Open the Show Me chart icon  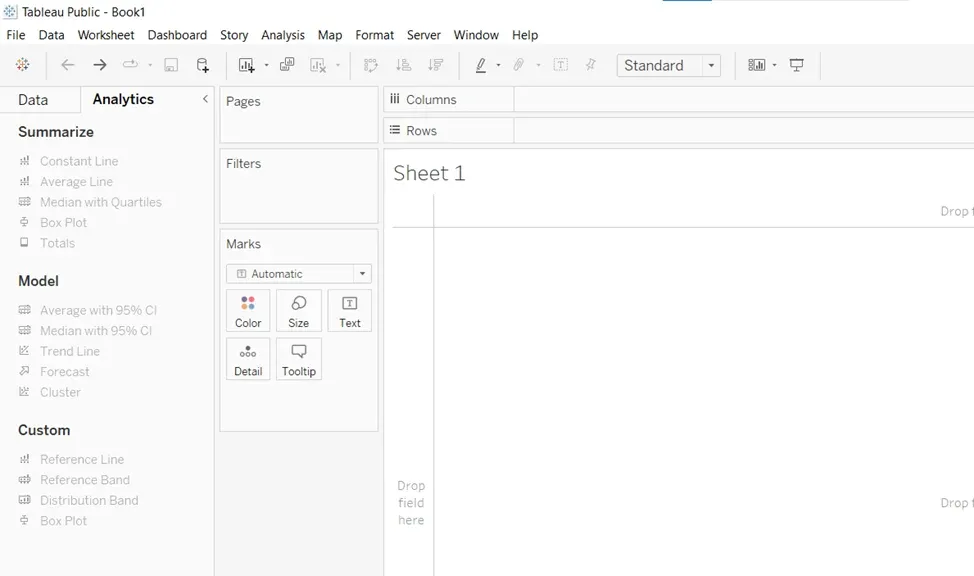(x=756, y=65)
